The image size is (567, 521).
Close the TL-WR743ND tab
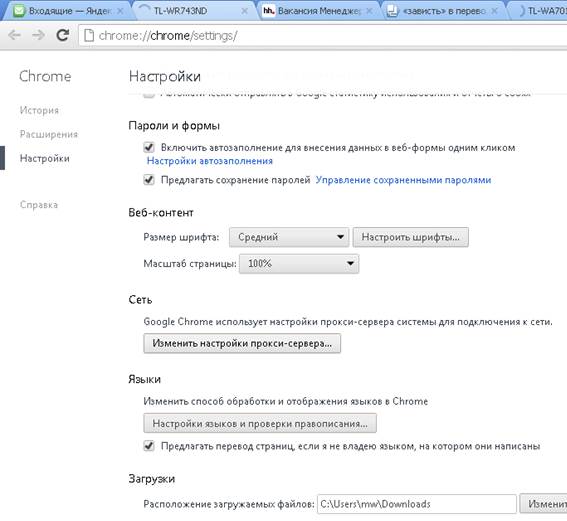click(x=244, y=11)
